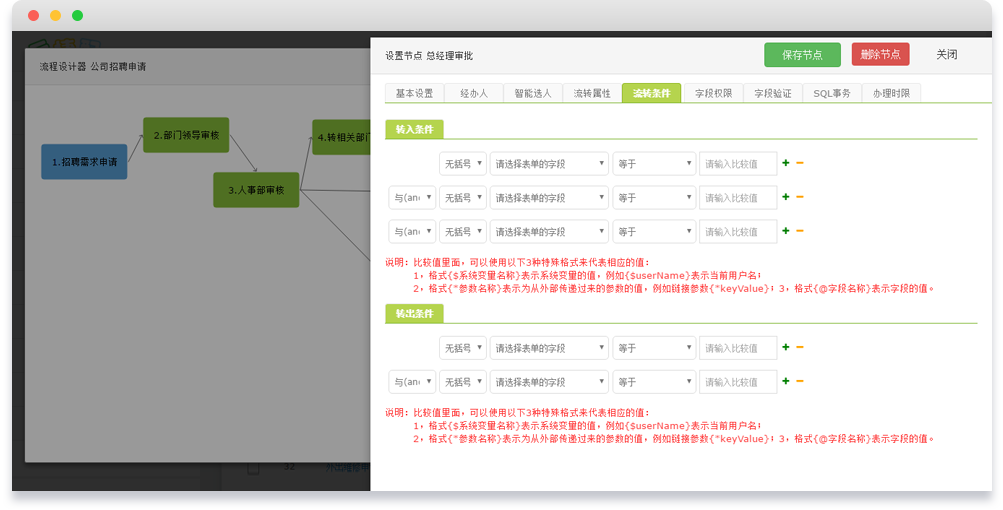Click green plus icon in first 转出条件 row
This screenshot has width=1003, height=510.
pos(786,347)
